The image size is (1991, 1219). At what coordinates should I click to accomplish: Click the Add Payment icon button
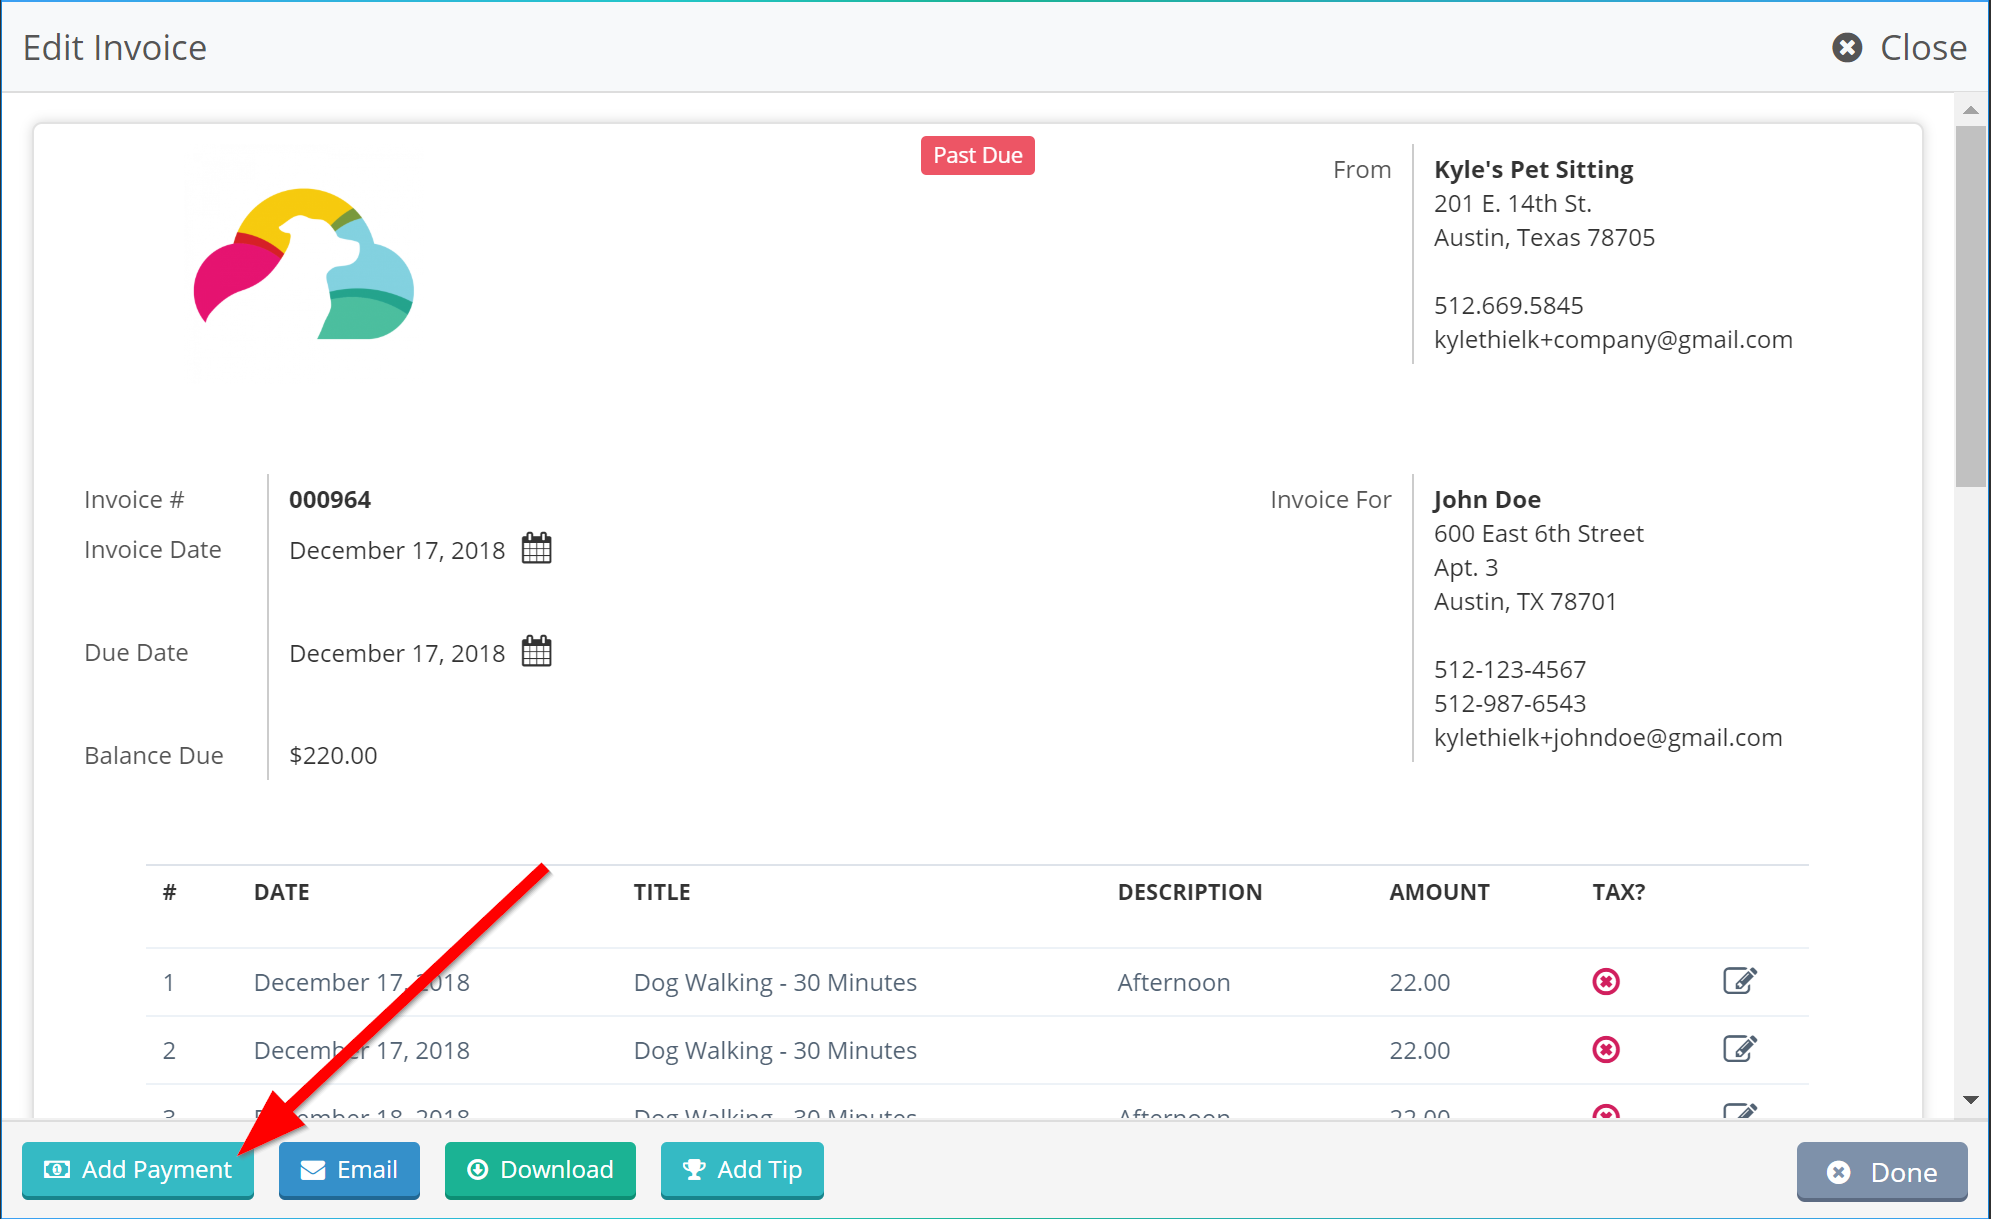point(57,1169)
